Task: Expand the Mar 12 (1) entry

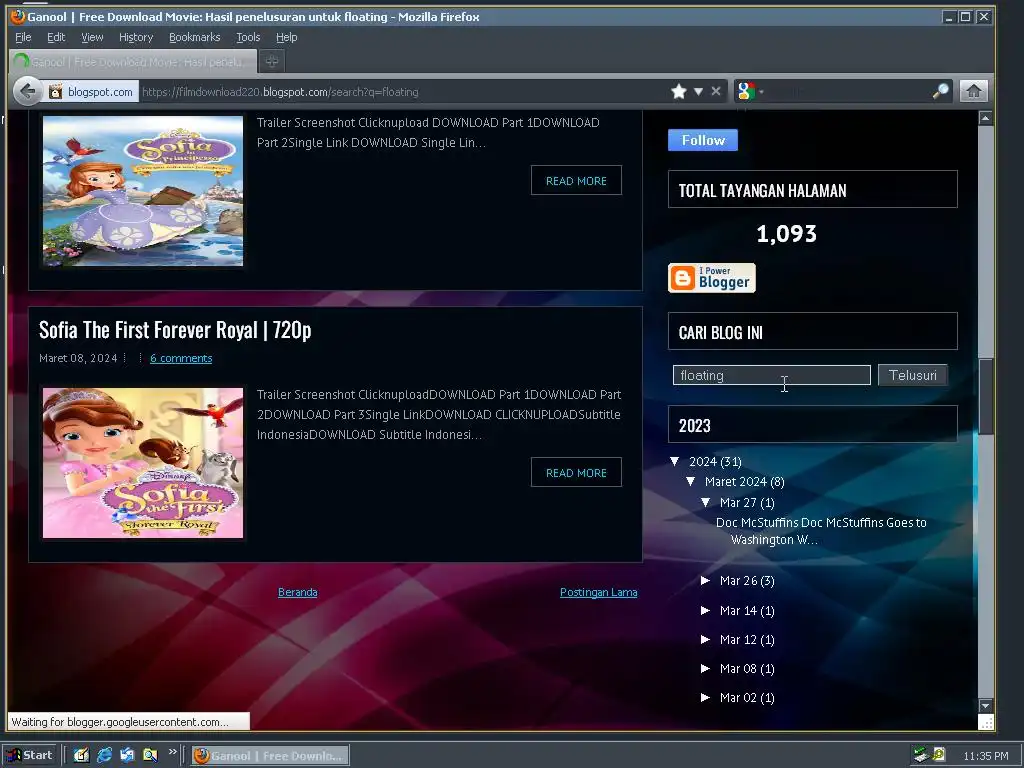Action: tap(705, 639)
